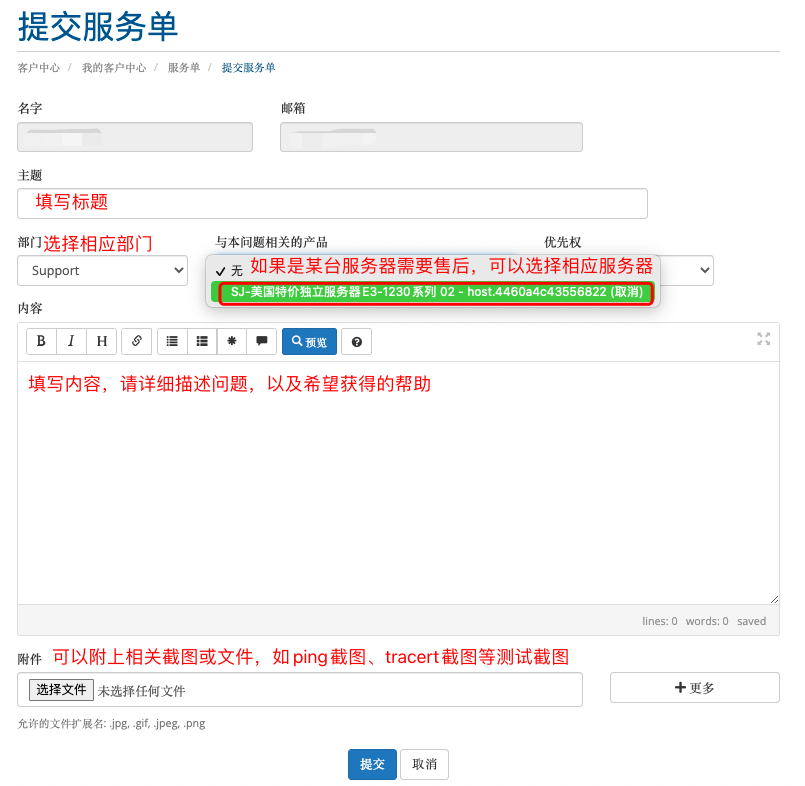Go to 我的客户中心 breadcrumb link
The height and width of the screenshot is (786, 805).
coord(114,68)
